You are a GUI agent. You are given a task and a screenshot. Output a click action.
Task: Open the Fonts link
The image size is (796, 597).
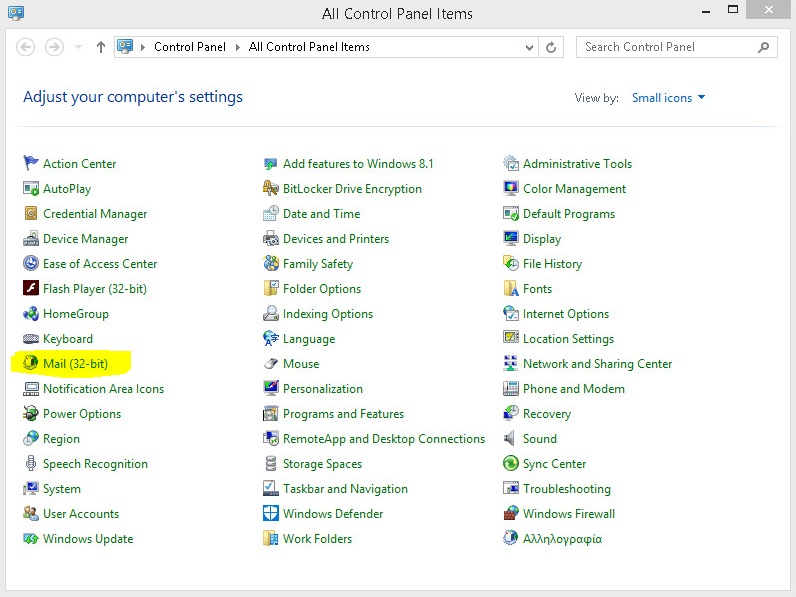tap(537, 288)
